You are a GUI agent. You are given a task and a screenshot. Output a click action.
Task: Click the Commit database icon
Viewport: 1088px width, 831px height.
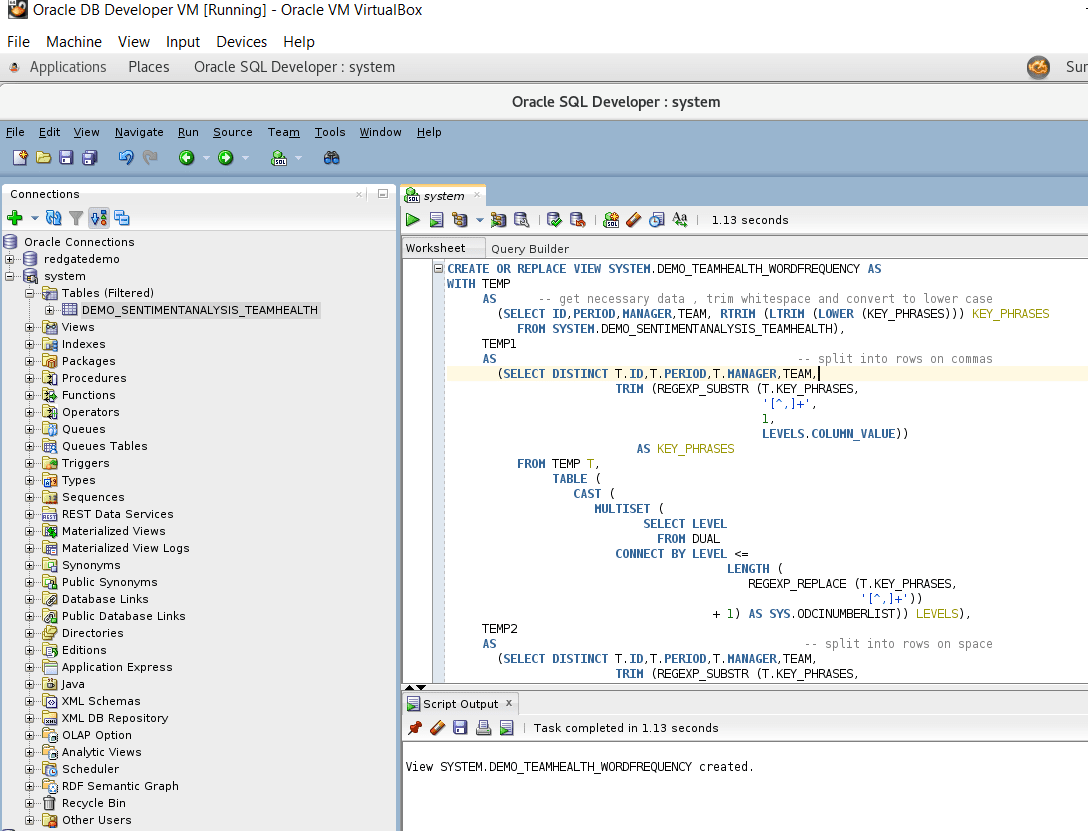point(554,220)
